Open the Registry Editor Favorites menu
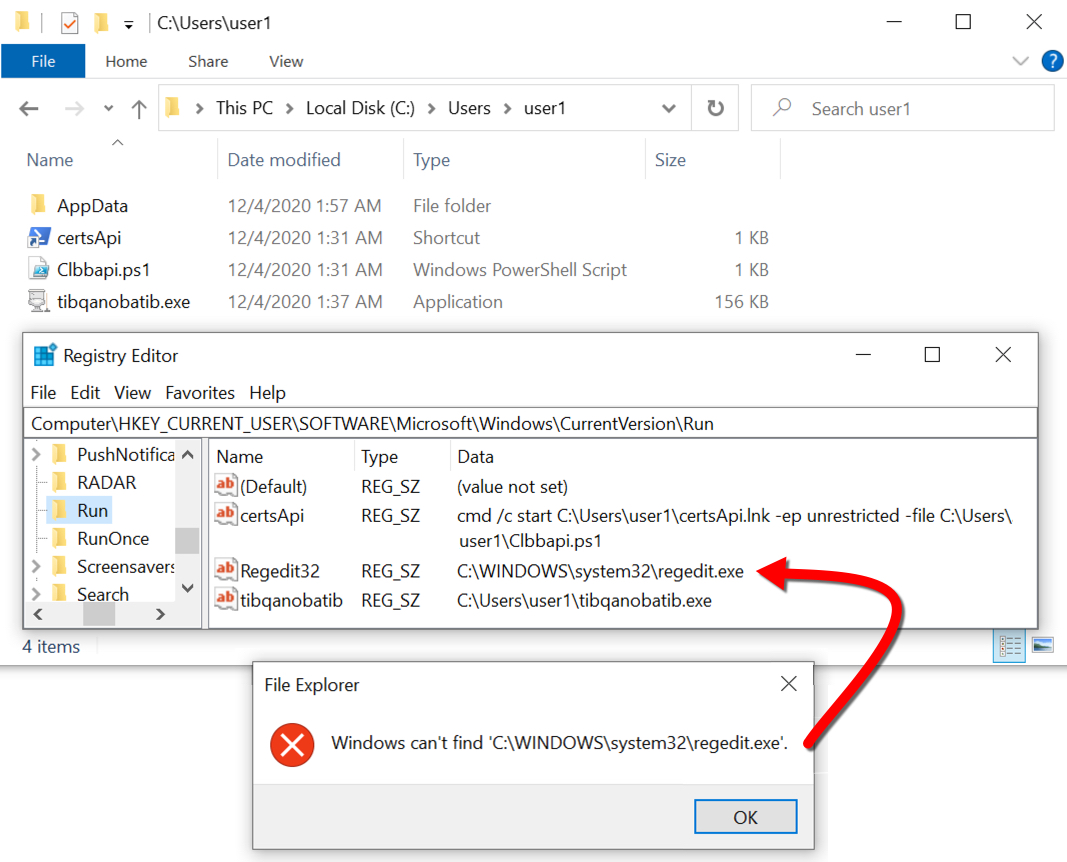The width and height of the screenshot is (1067, 862). (199, 393)
